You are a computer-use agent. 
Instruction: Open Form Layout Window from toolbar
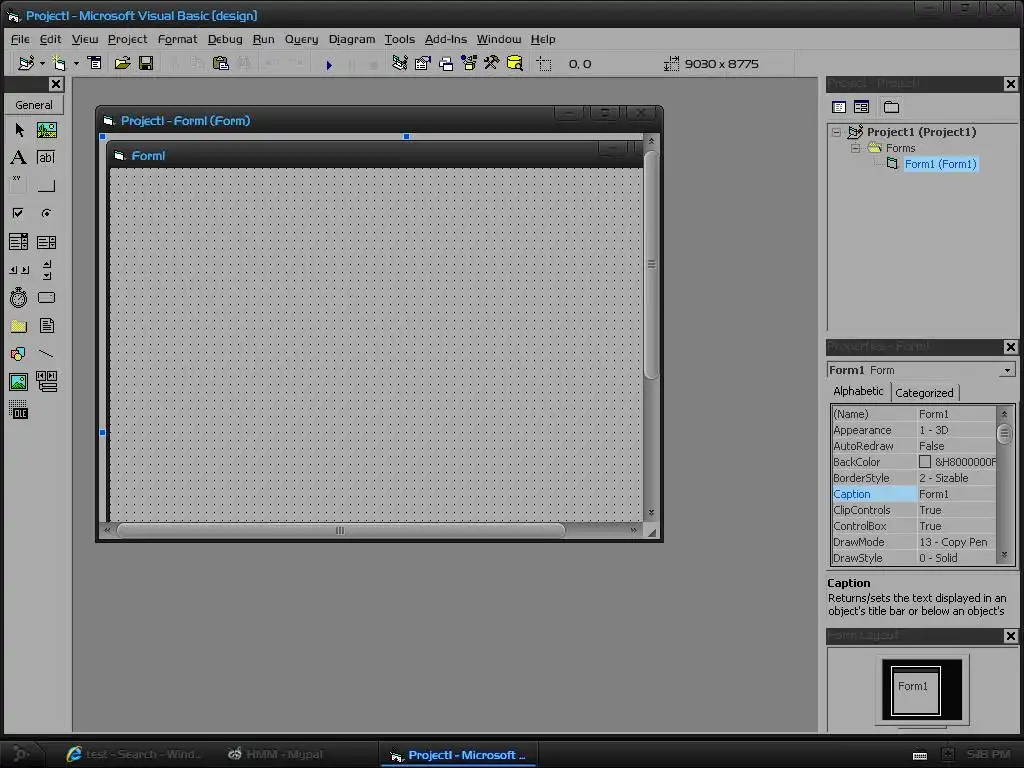pos(446,63)
